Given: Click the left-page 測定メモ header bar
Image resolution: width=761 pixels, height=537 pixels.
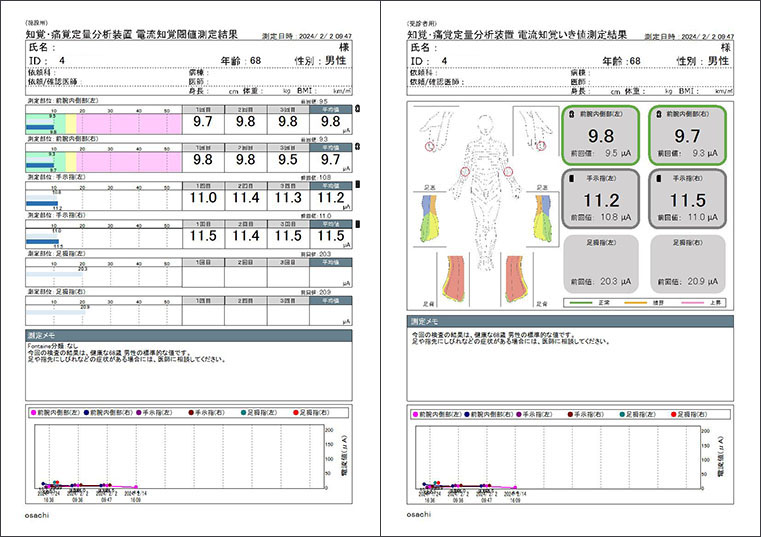Looking at the screenshot, I should [x=189, y=336].
